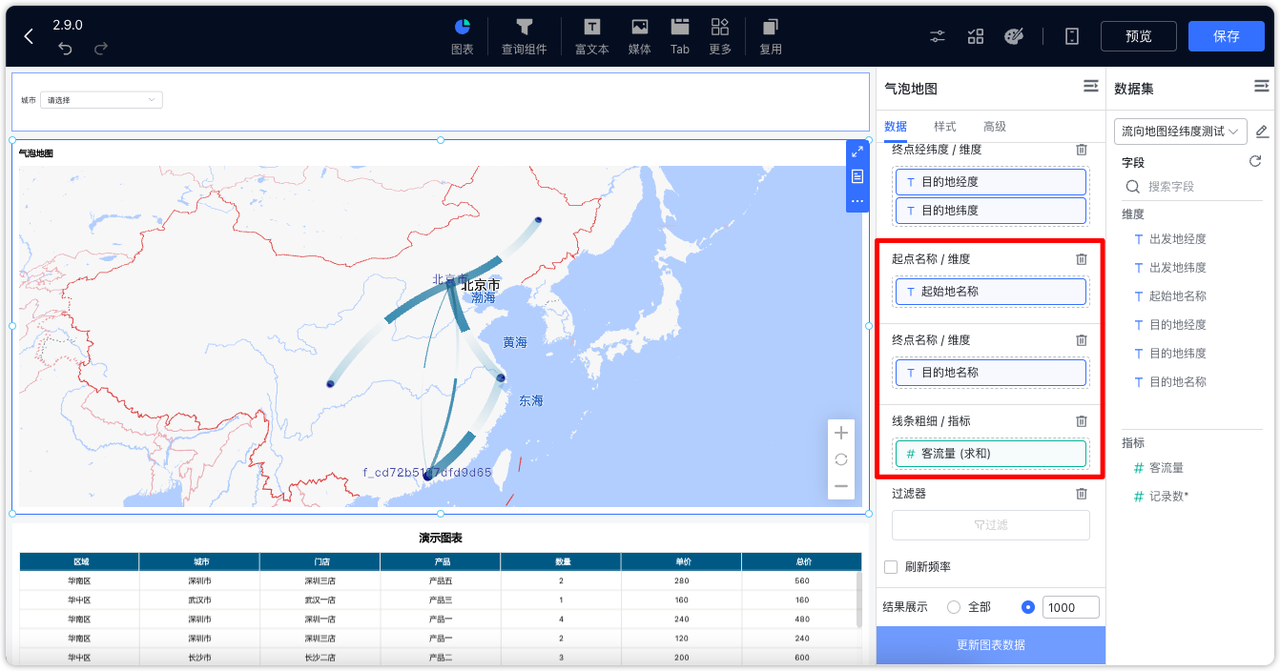Enable the 刷新频率 checkbox
1280x671 pixels.
coord(890,566)
